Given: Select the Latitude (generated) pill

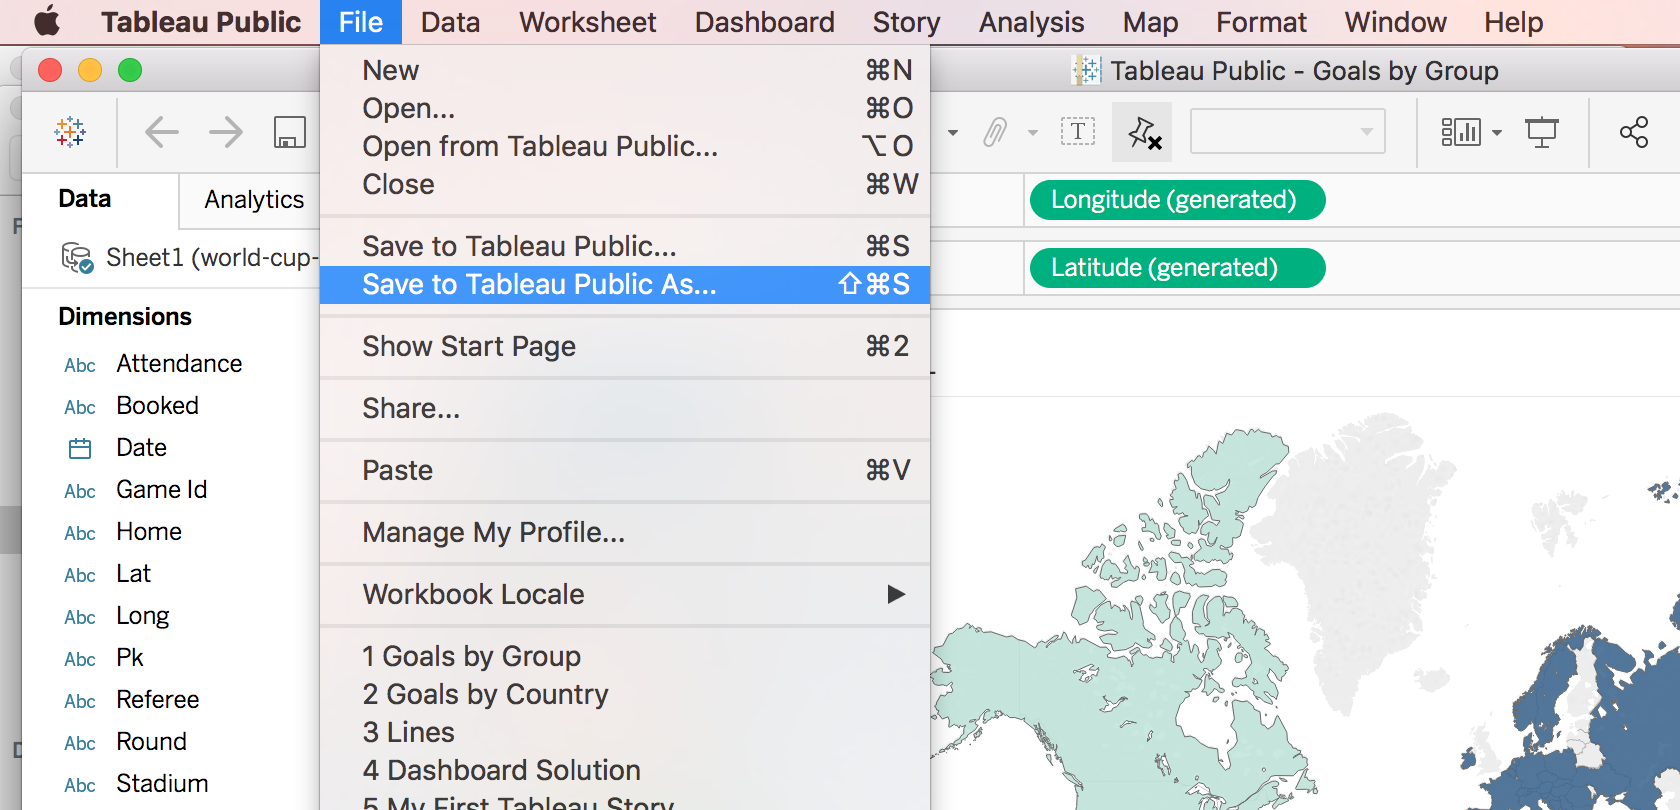Looking at the screenshot, I should pyautogui.click(x=1176, y=268).
